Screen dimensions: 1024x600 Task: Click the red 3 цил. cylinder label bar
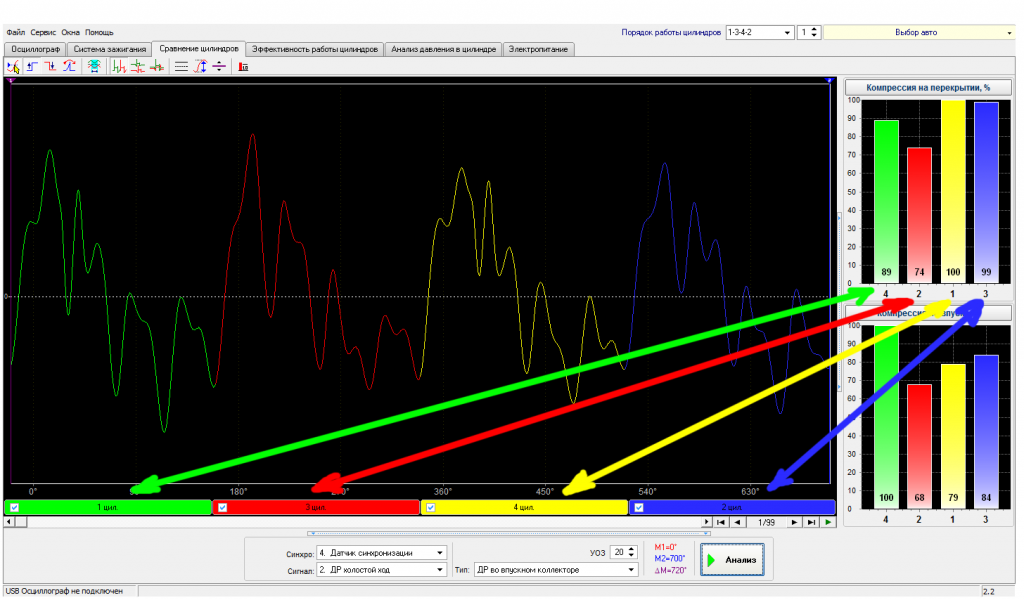(x=316, y=507)
